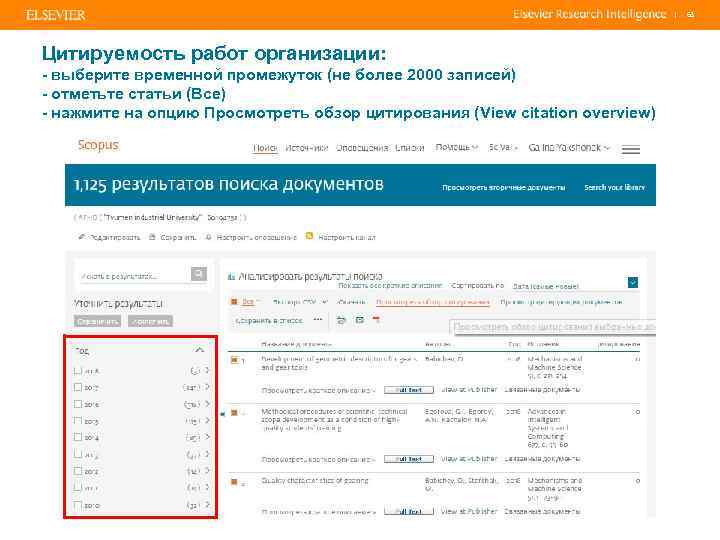Screen dimensions: 720x540
Task: Go to the 'Источники' menu item
Action: [x=307, y=148]
